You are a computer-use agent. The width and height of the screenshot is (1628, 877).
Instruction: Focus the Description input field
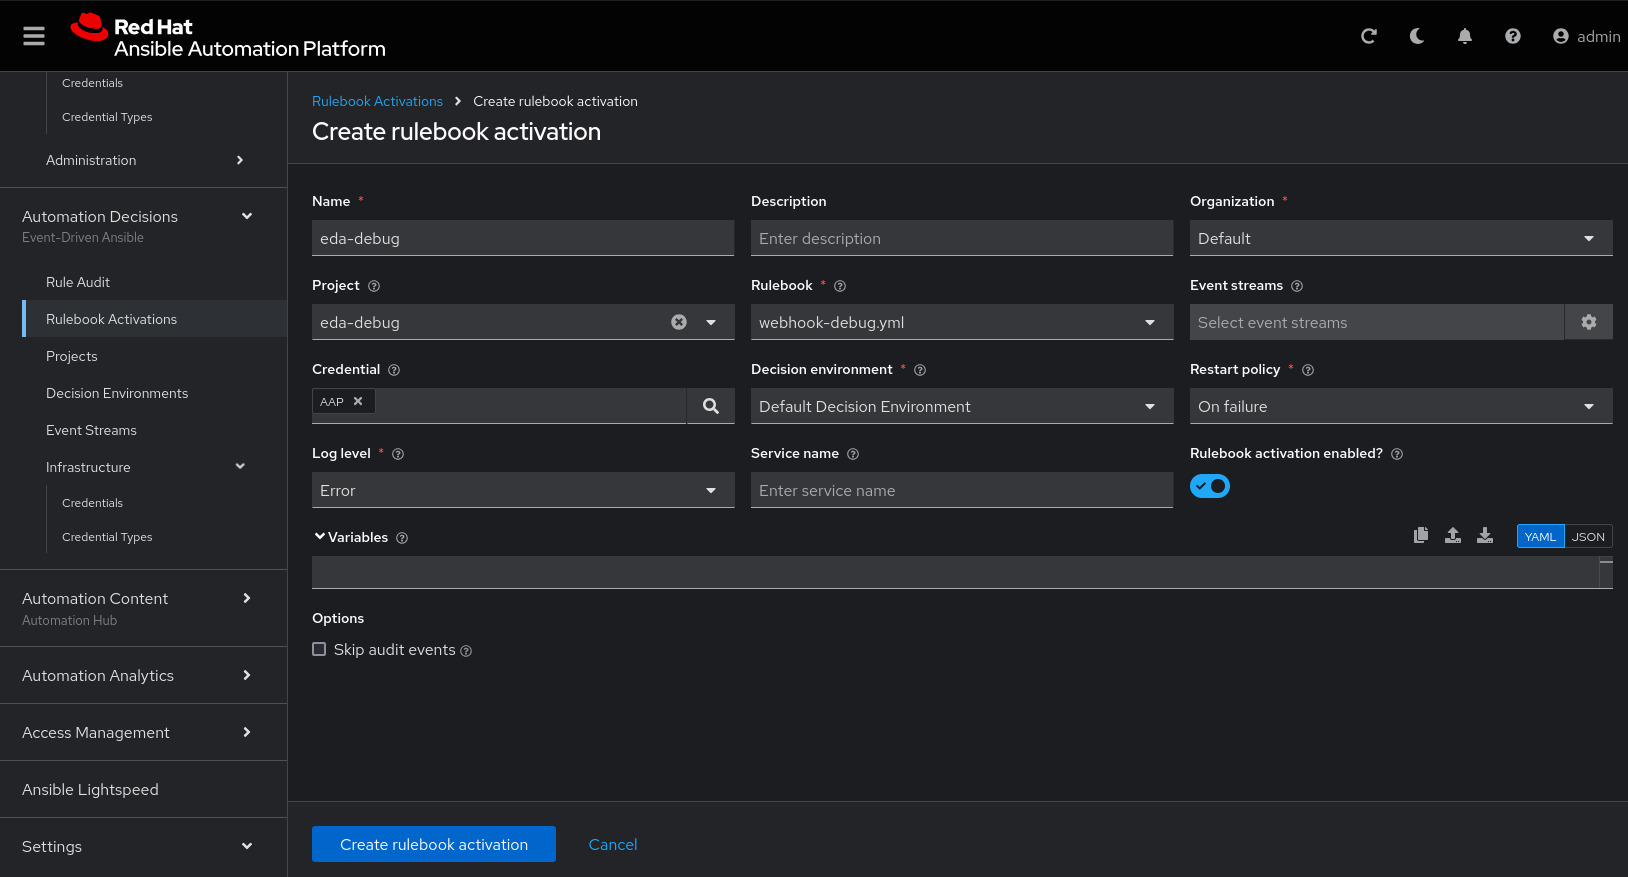pos(962,238)
